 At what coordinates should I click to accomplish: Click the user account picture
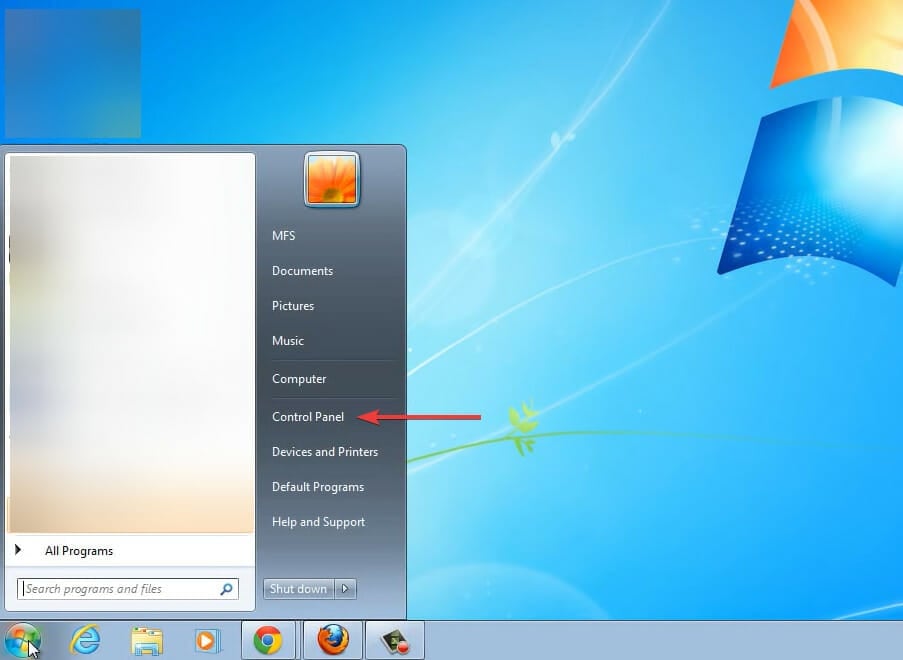click(x=331, y=180)
